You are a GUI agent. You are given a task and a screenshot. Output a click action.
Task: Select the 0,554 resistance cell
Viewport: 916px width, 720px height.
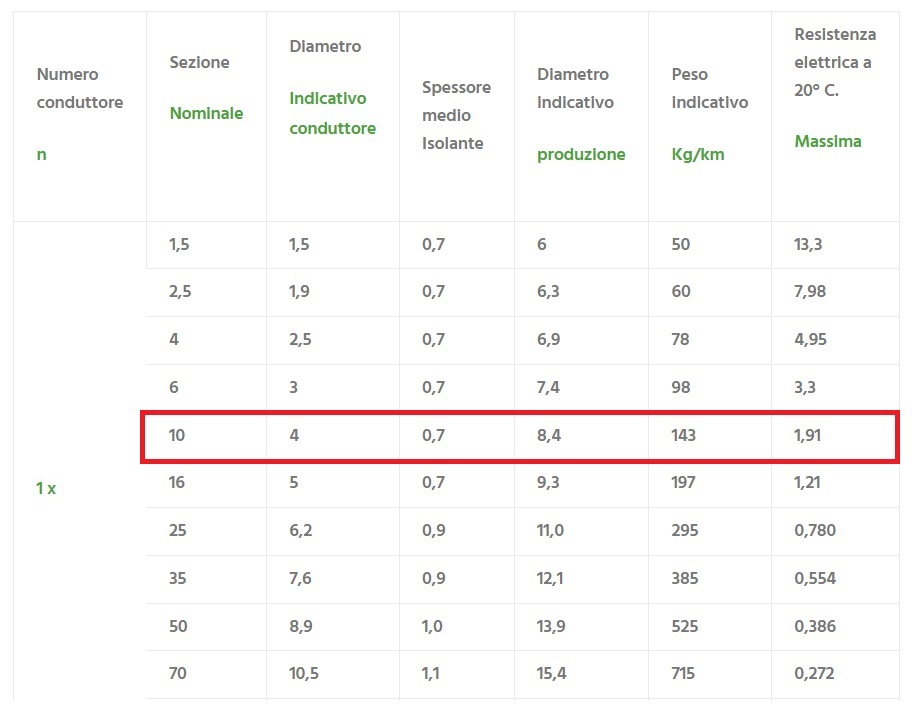point(815,578)
